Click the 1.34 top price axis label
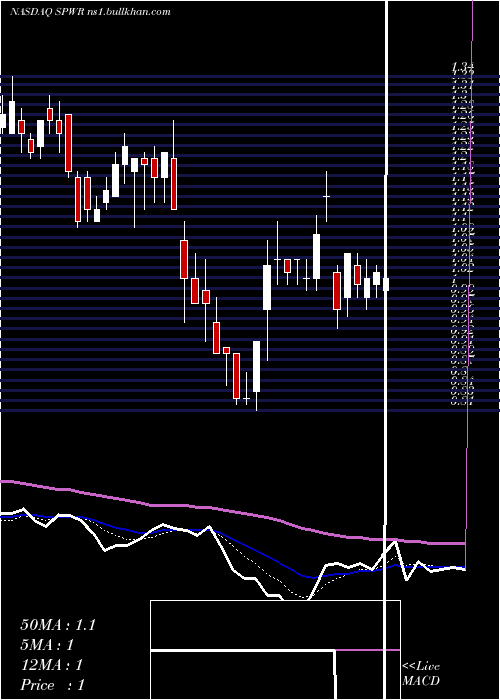 (462, 67)
